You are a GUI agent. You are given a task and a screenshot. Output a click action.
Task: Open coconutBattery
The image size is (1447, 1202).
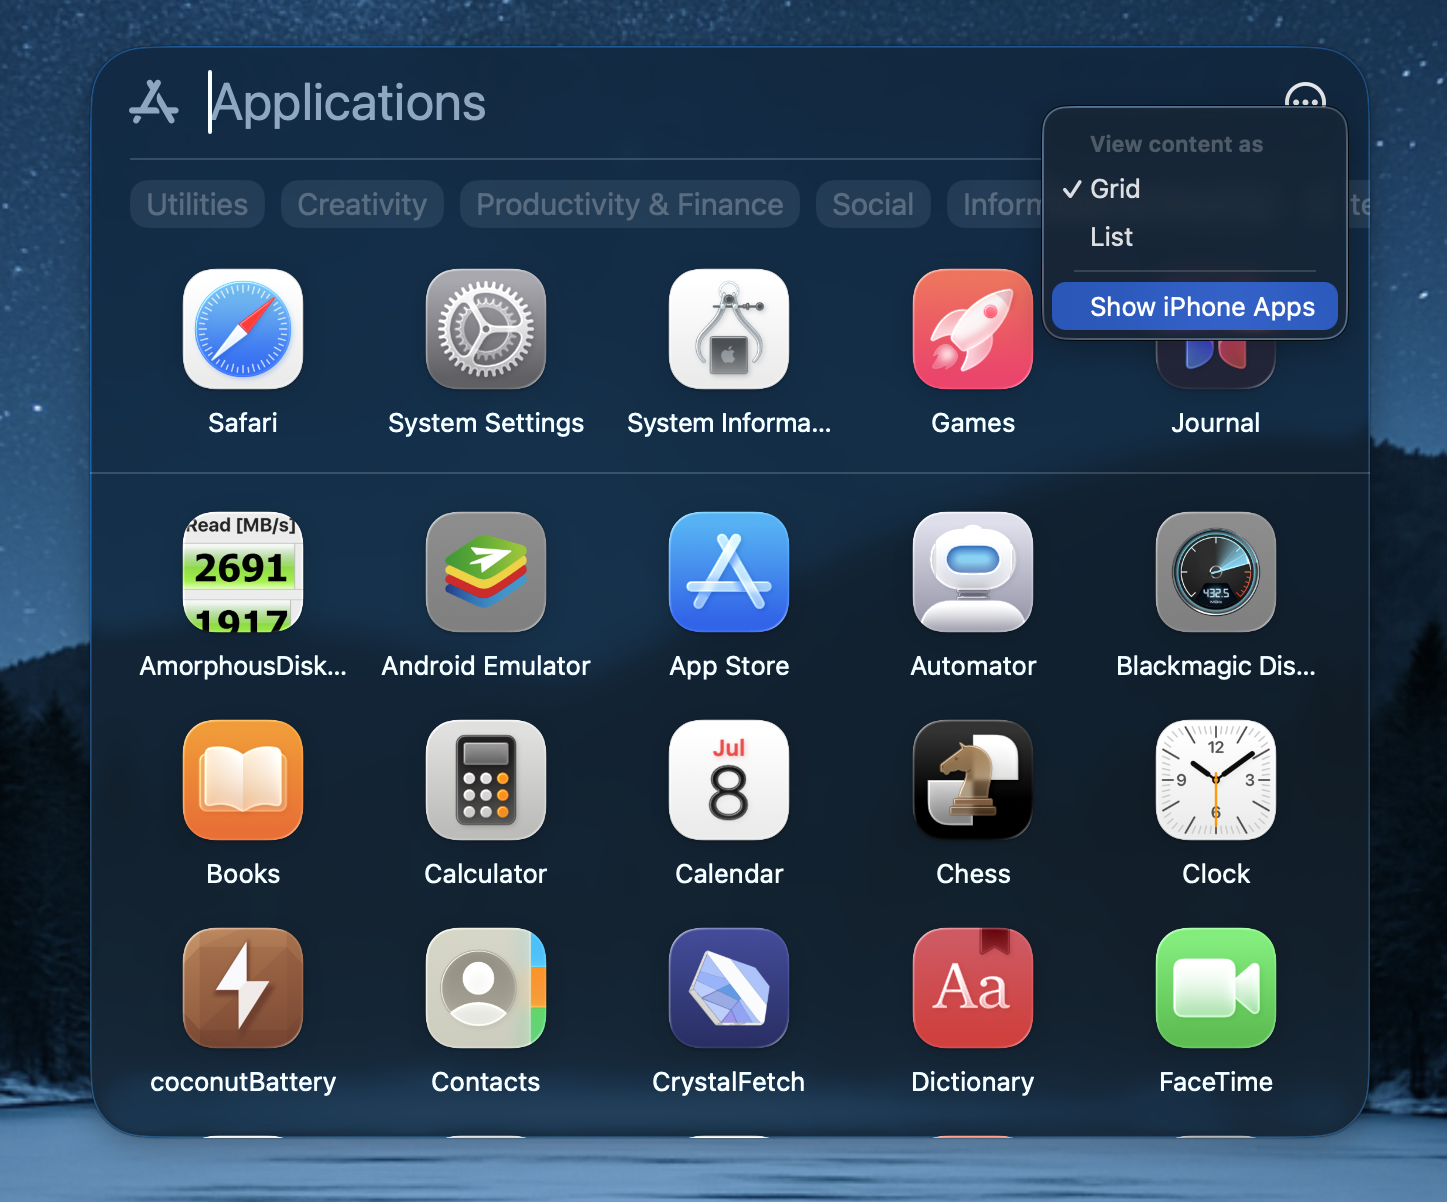tap(242, 988)
